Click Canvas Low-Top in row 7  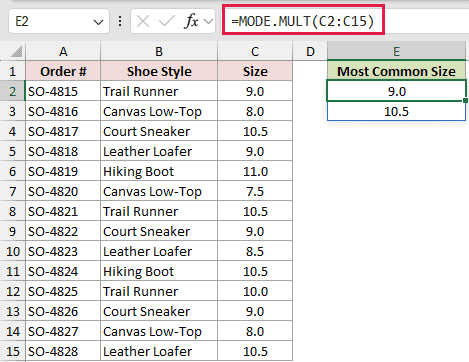click(159, 191)
